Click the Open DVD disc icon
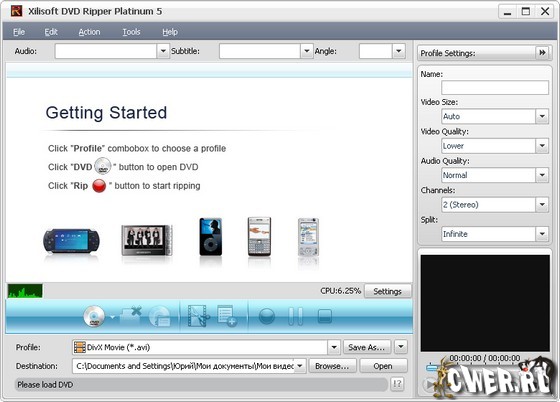Screen dimensions: 560x402 (x=94, y=316)
